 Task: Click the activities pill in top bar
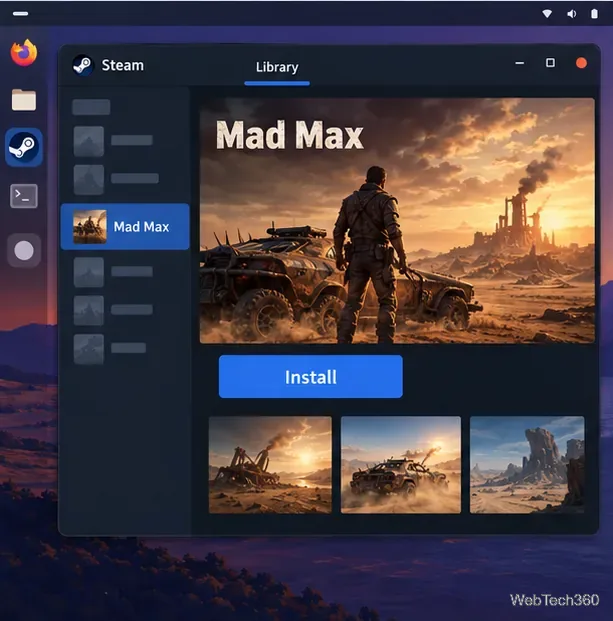point(20,14)
